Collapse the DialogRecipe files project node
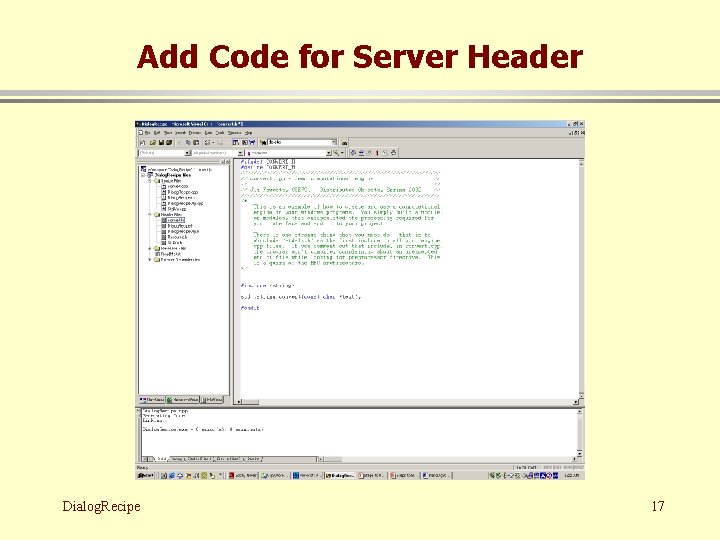Image resolution: width=720 pixels, height=540 pixels. click(x=142, y=175)
